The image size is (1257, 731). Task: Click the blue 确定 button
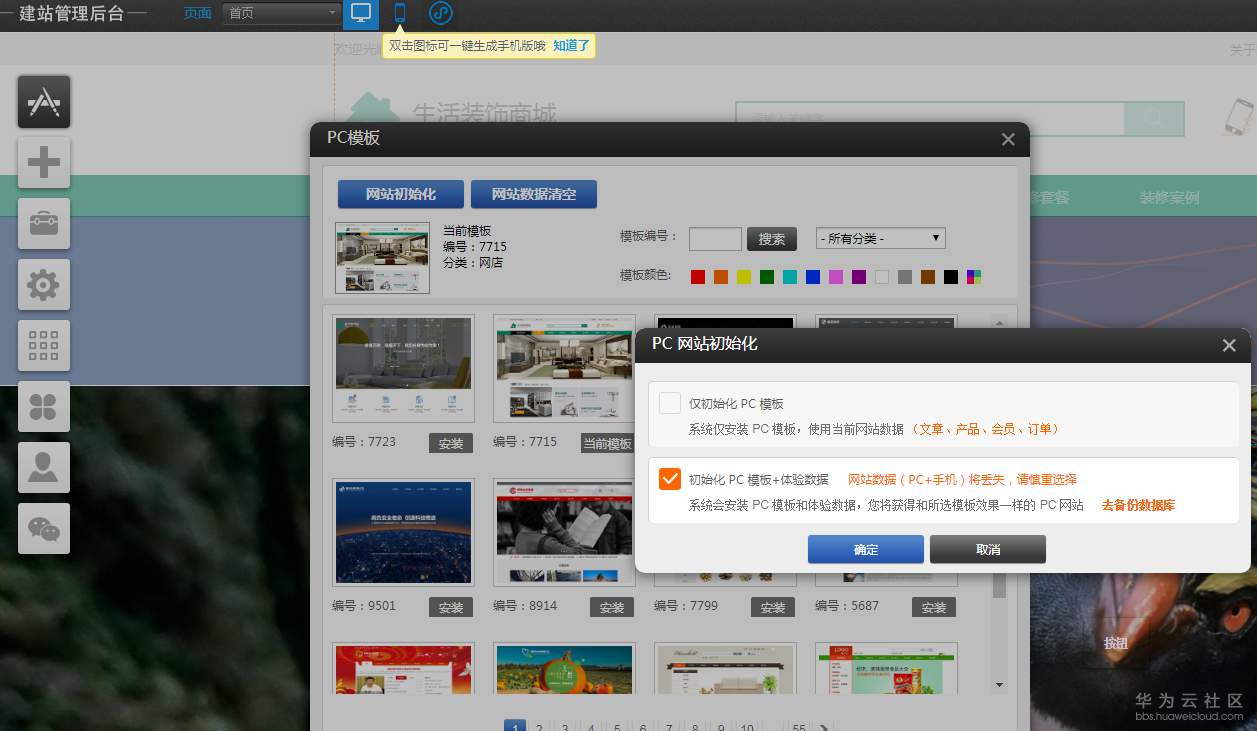click(866, 549)
